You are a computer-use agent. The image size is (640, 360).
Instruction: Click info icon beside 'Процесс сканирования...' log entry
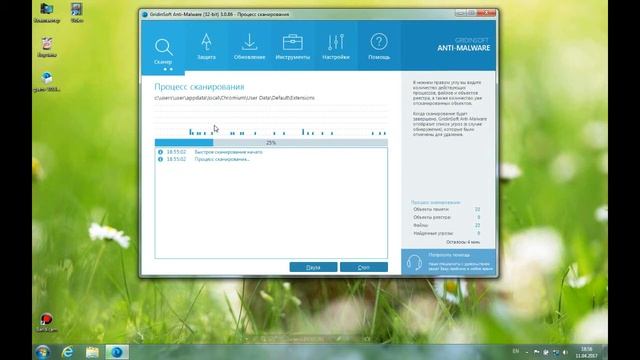pyautogui.click(x=160, y=159)
